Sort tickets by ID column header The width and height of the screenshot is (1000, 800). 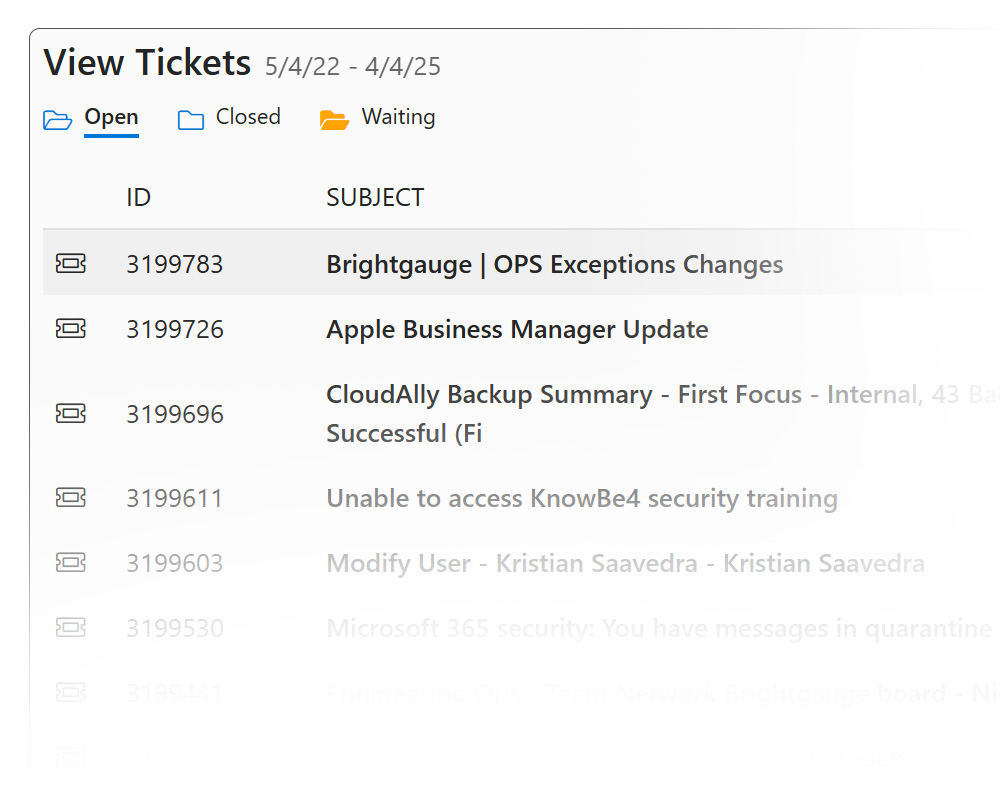(138, 198)
